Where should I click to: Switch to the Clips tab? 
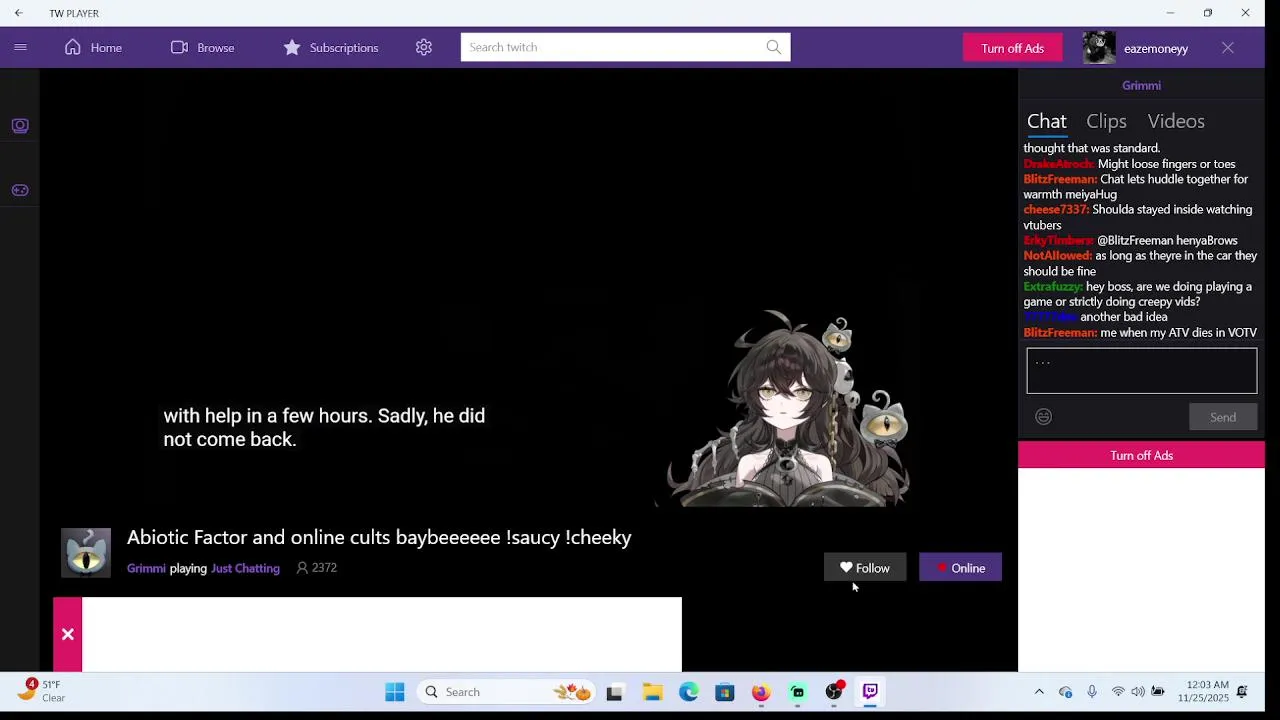click(1106, 121)
